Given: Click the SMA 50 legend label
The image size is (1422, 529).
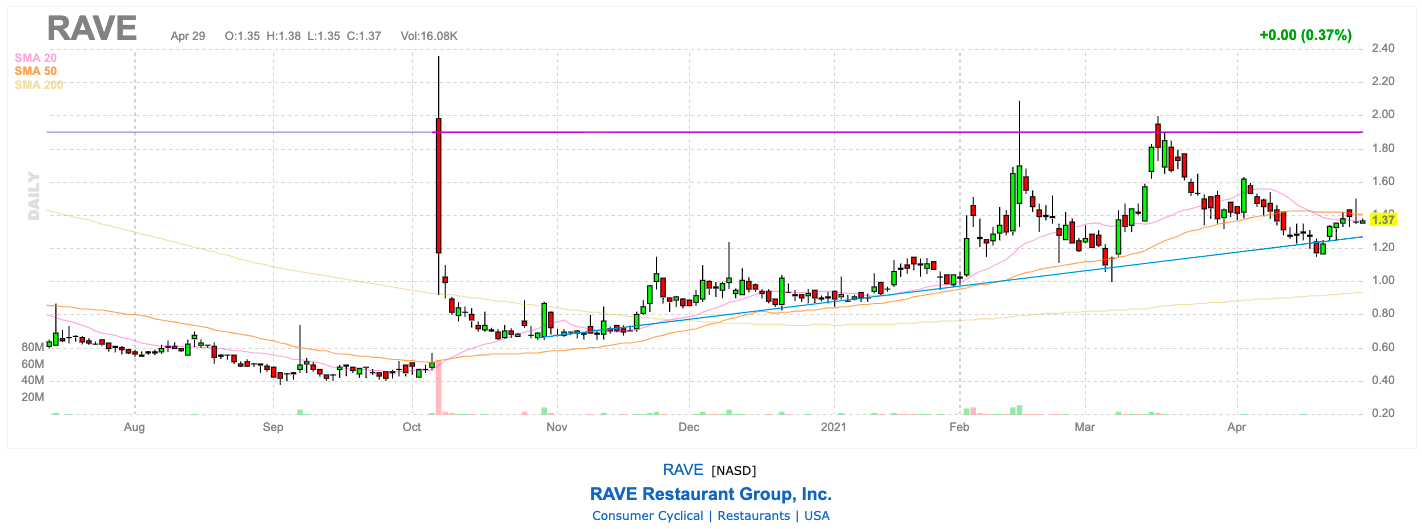Looking at the screenshot, I should click(35, 71).
